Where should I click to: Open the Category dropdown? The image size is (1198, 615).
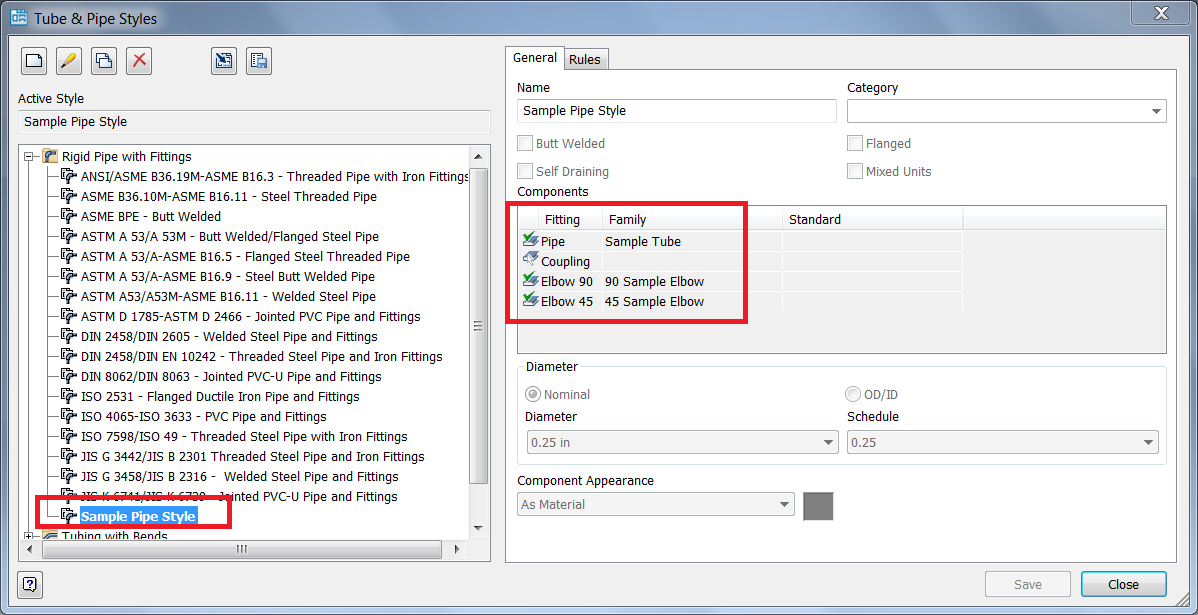click(x=1158, y=110)
